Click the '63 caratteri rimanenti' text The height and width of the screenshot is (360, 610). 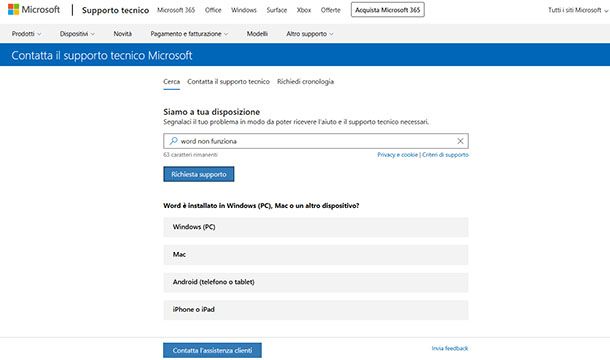pyautogui.click(x=190, y=155)
